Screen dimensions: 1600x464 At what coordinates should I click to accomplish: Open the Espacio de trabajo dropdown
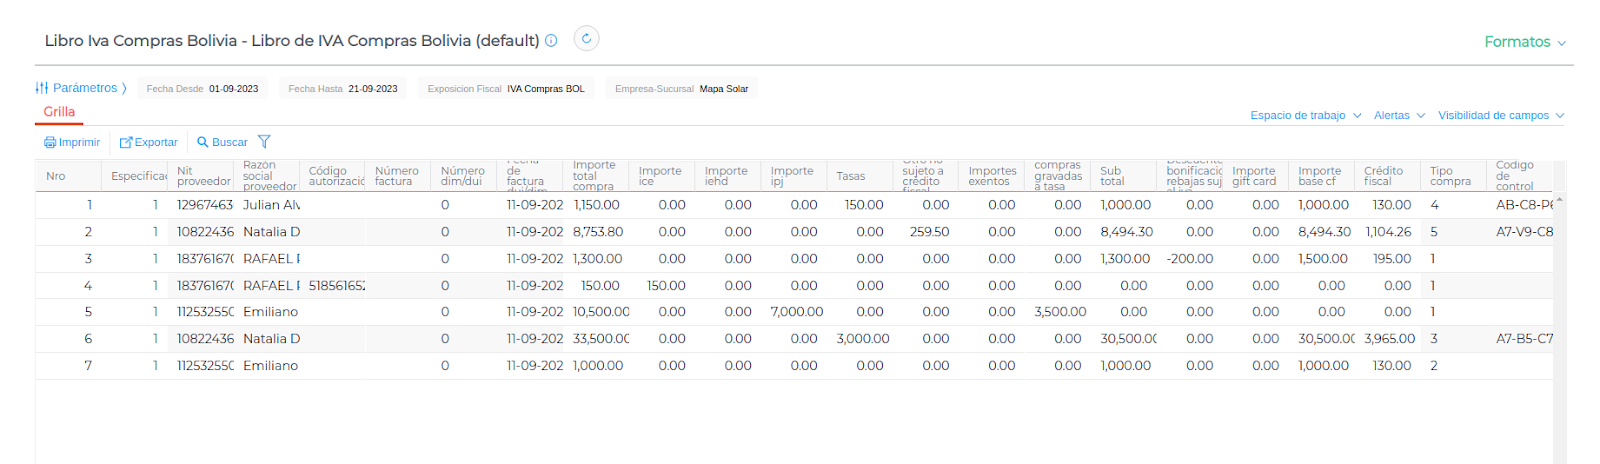click(x=1305, y=116)
